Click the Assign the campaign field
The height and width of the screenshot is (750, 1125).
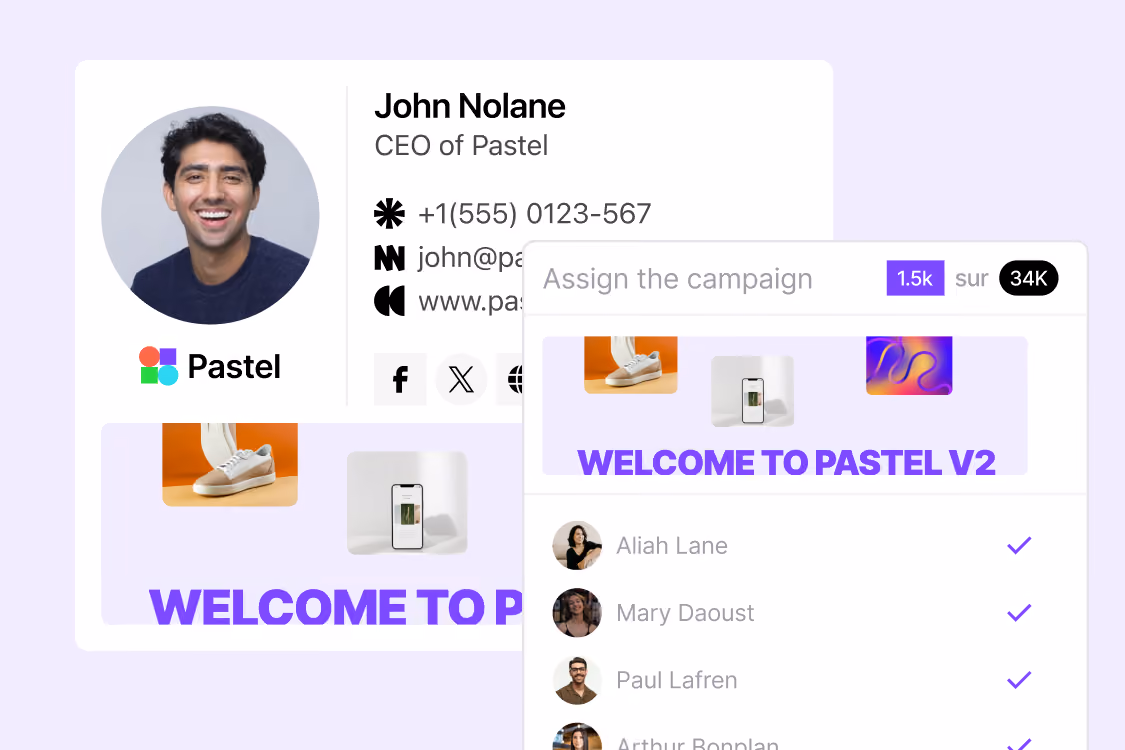677,278
